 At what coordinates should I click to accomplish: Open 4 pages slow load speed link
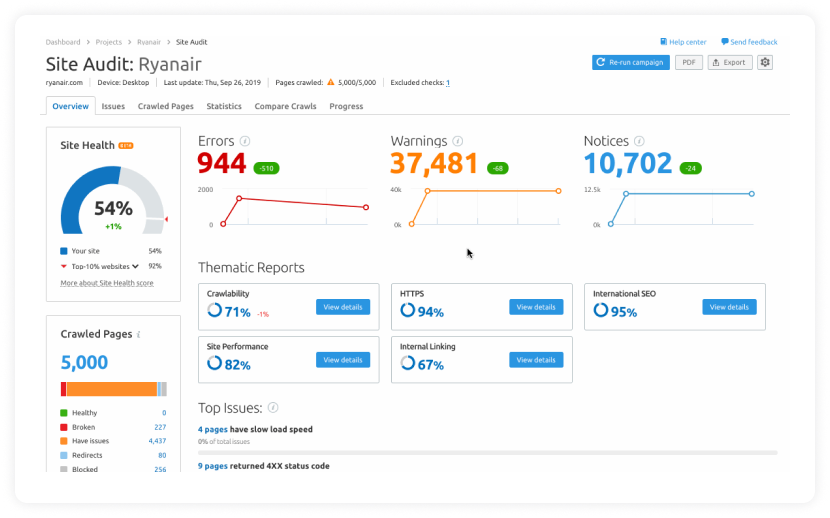coord(213,429)
